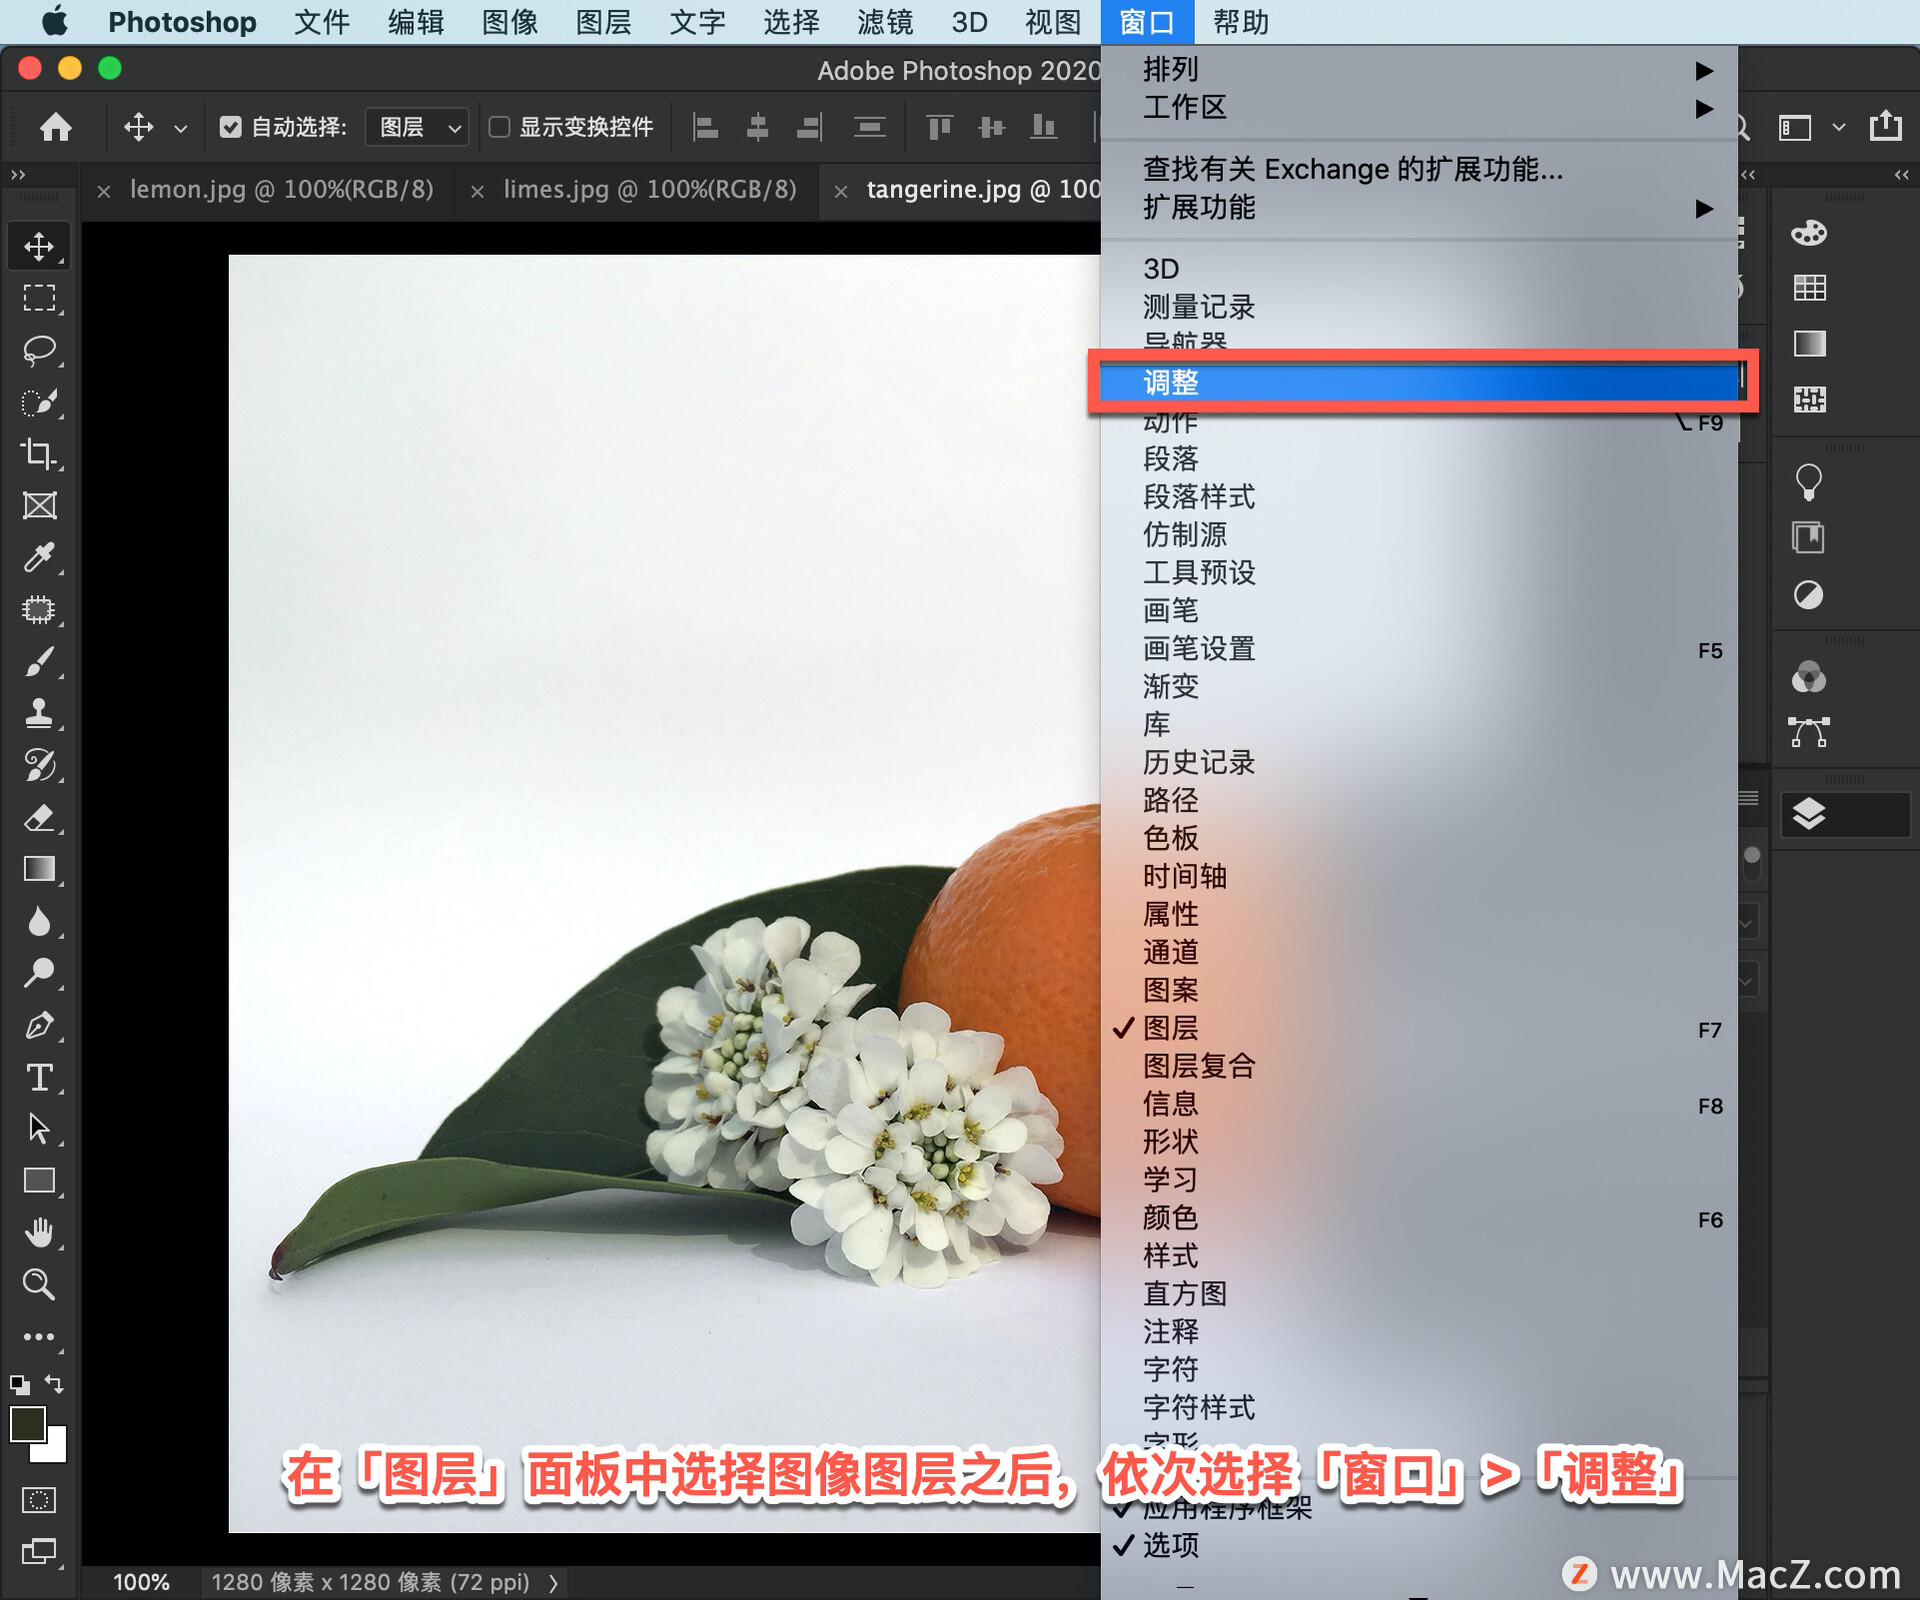Image resolution: width=1920 pixels, height=1600 pixels.
Task: Open the 自动选择 target dropdown showing 图层
Action: (416, 127)
